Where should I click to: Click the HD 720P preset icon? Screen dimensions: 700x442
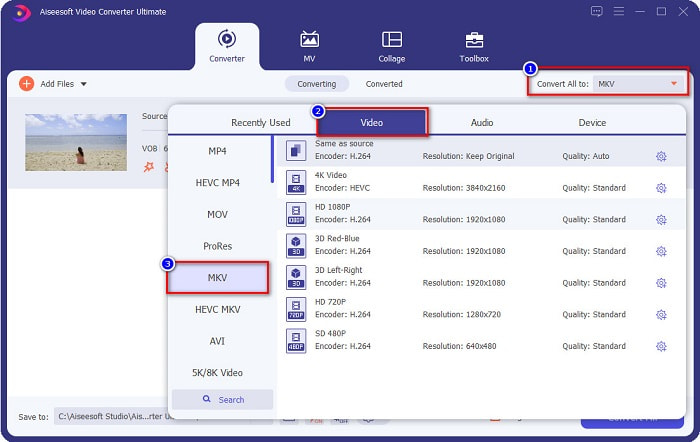(295, 308)
